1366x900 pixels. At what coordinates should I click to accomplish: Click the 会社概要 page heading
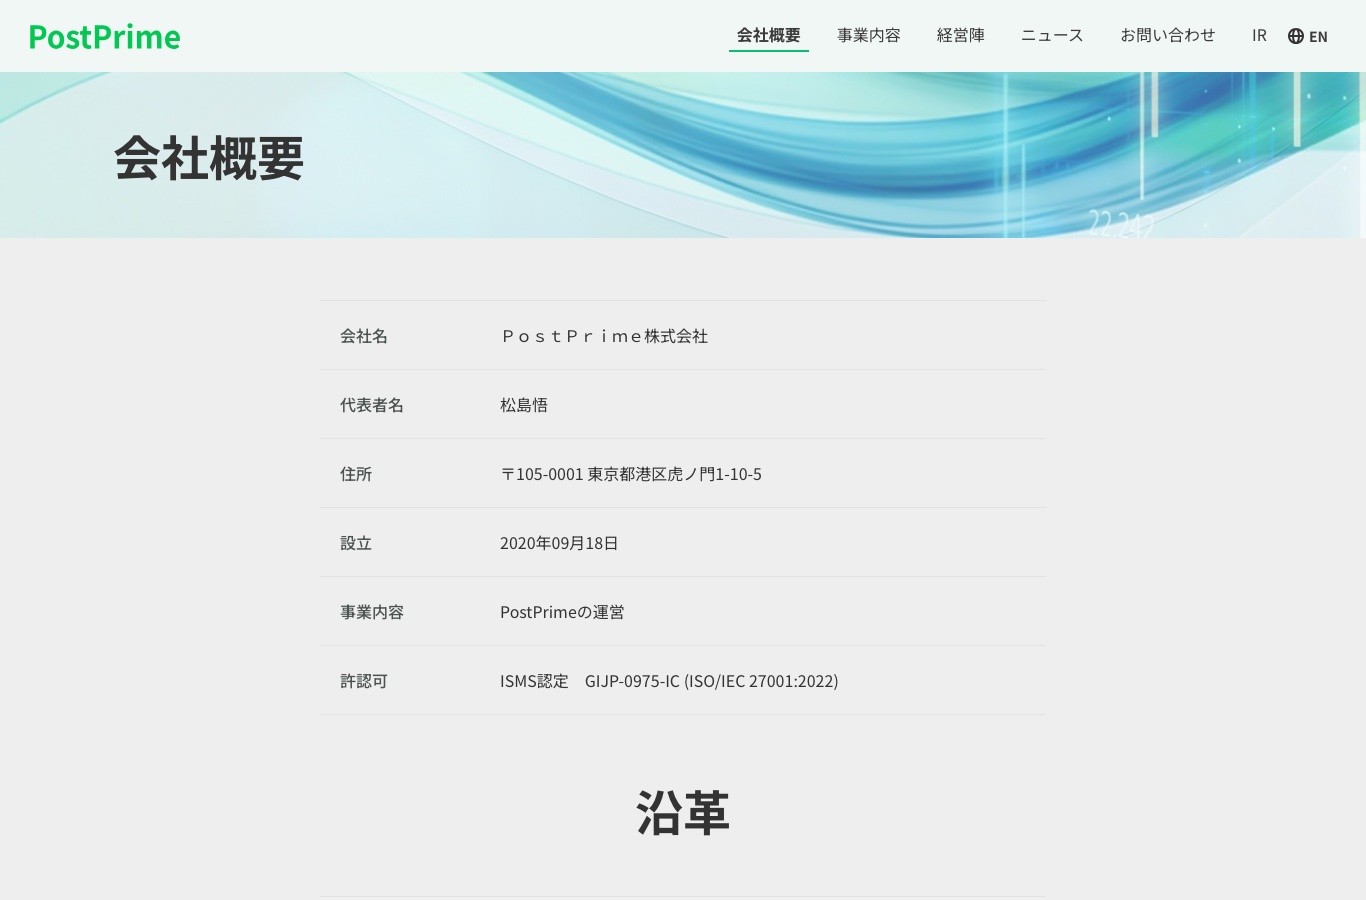209,157
